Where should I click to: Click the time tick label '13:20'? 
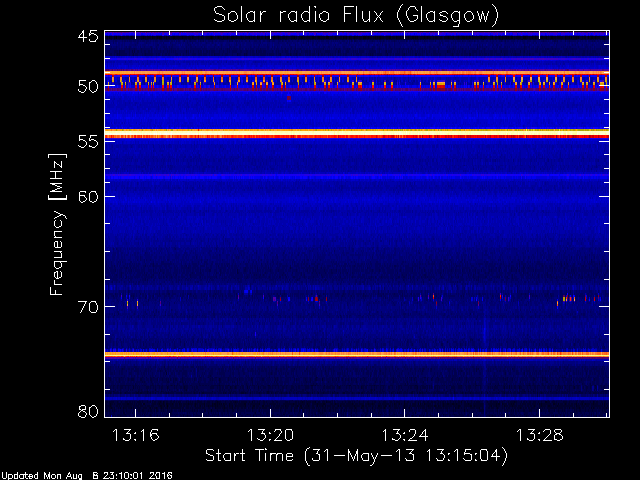270,435
